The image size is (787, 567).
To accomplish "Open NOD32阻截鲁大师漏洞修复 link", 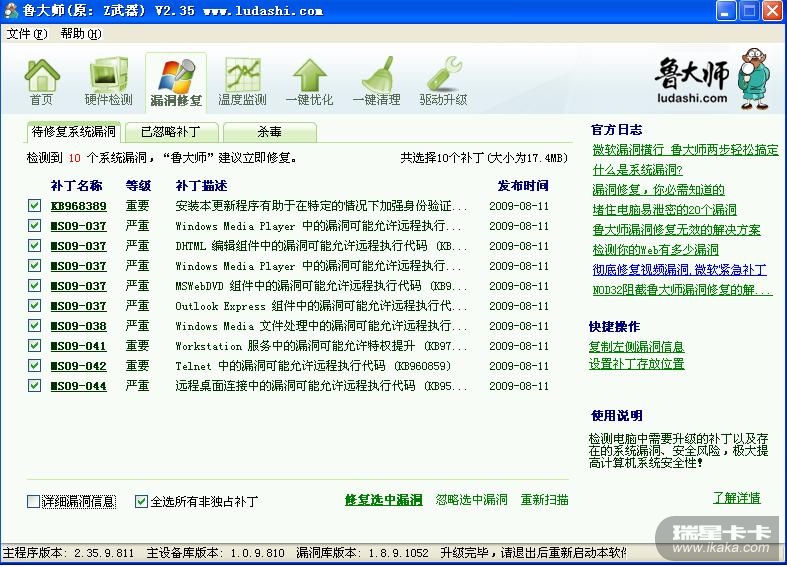I will coord(683,290).
